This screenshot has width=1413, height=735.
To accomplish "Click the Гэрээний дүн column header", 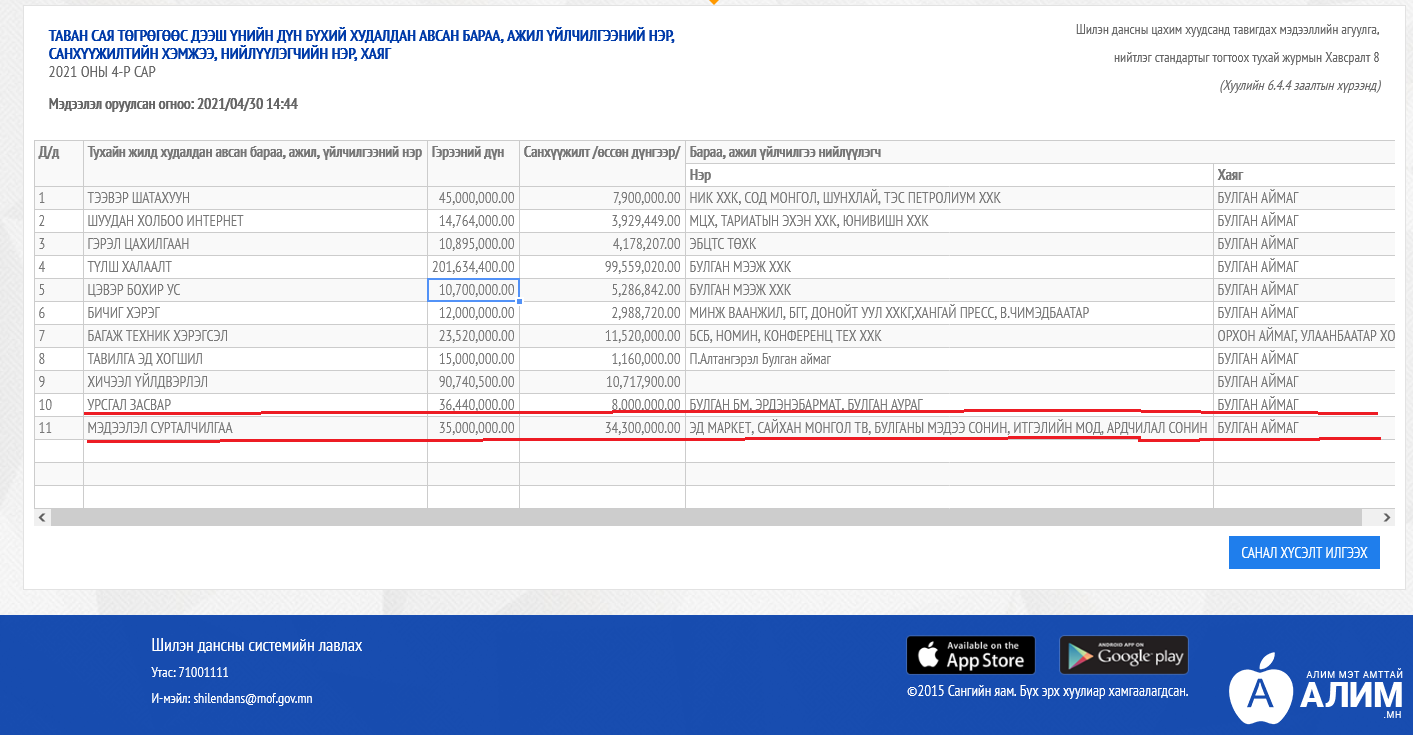I will (474, 162).
